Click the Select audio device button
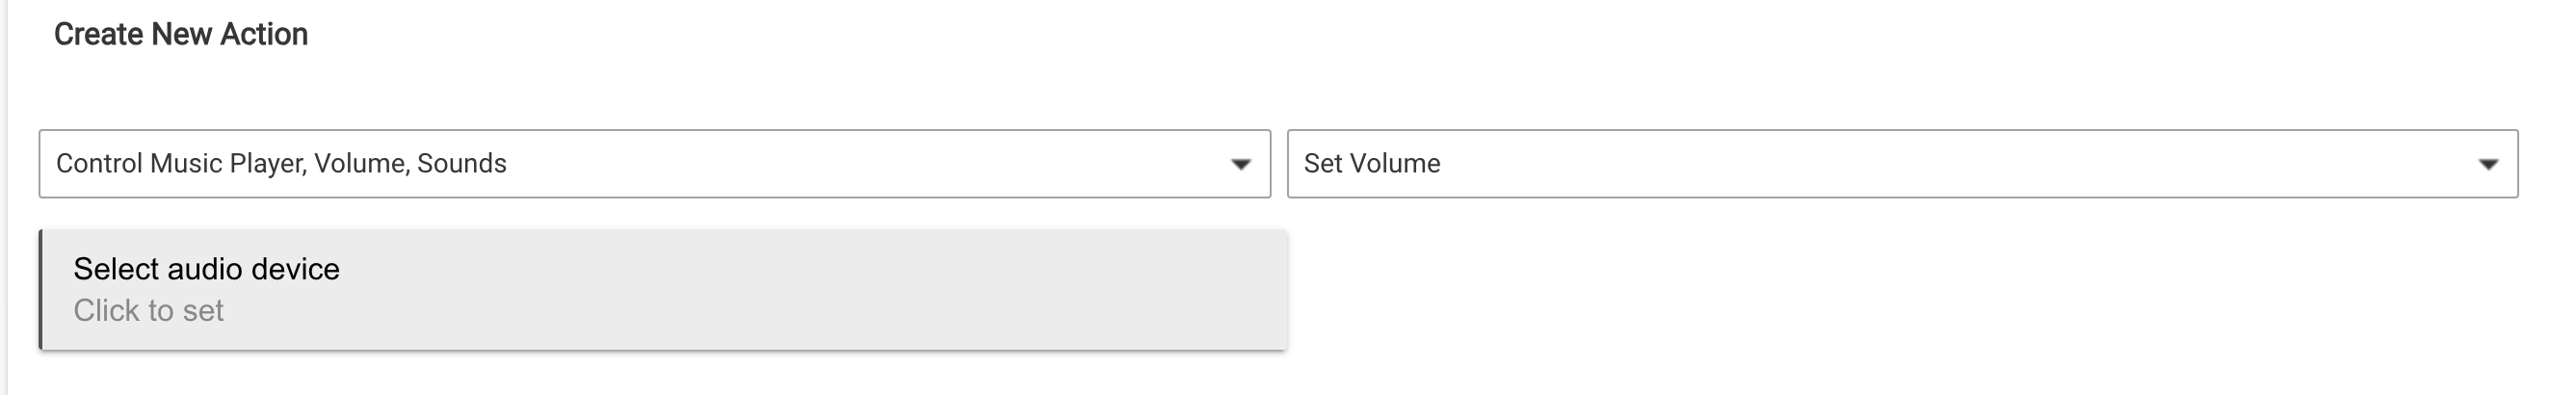The image size is (2576, 395). click(662, 290)
